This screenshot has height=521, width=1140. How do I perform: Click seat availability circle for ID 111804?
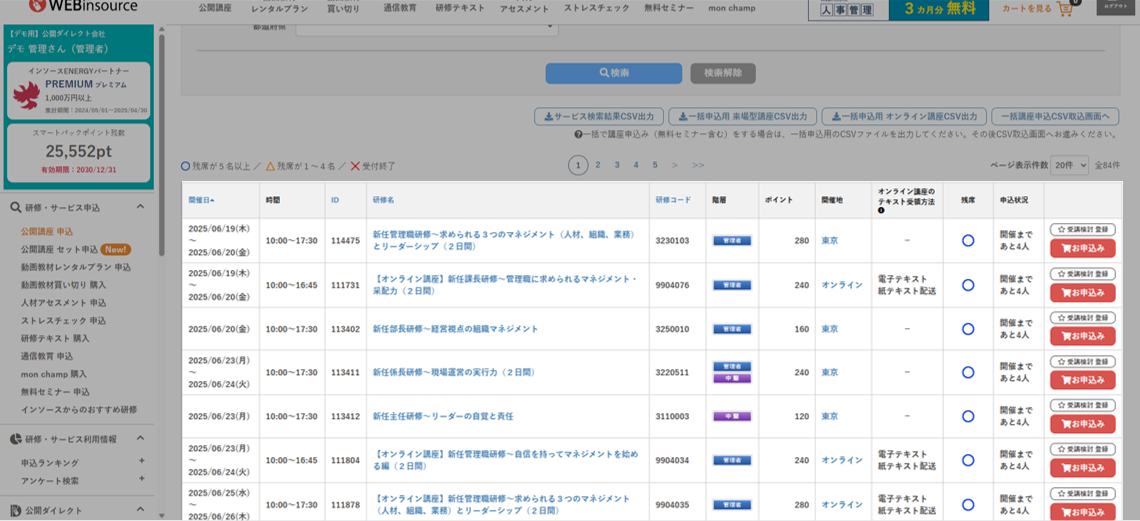click(x=968, y=460)
